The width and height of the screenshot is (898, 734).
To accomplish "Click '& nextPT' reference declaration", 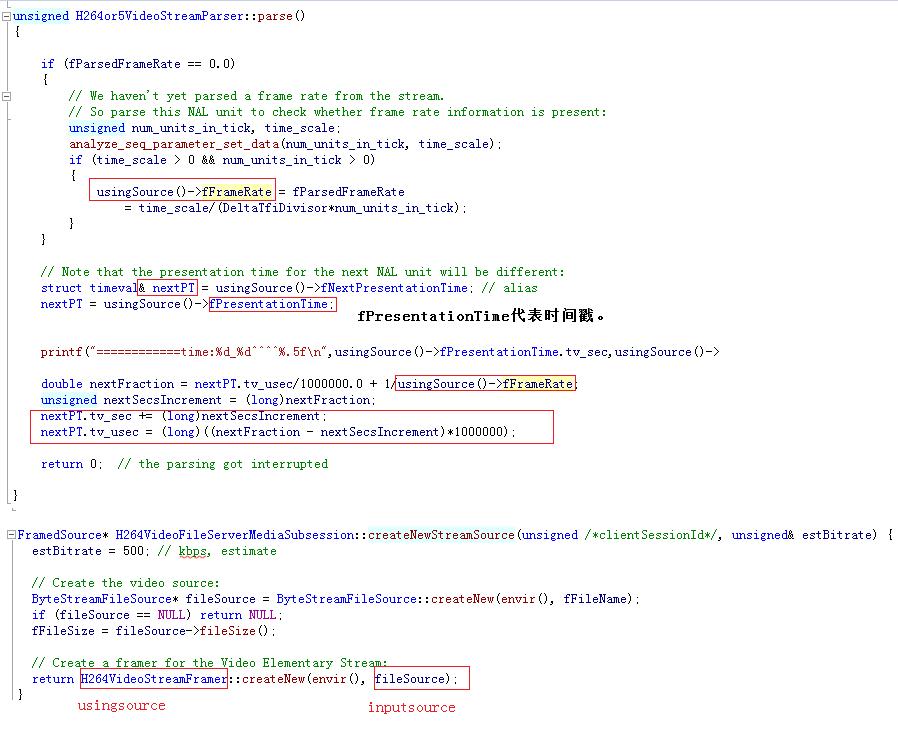I will [167, 288].
